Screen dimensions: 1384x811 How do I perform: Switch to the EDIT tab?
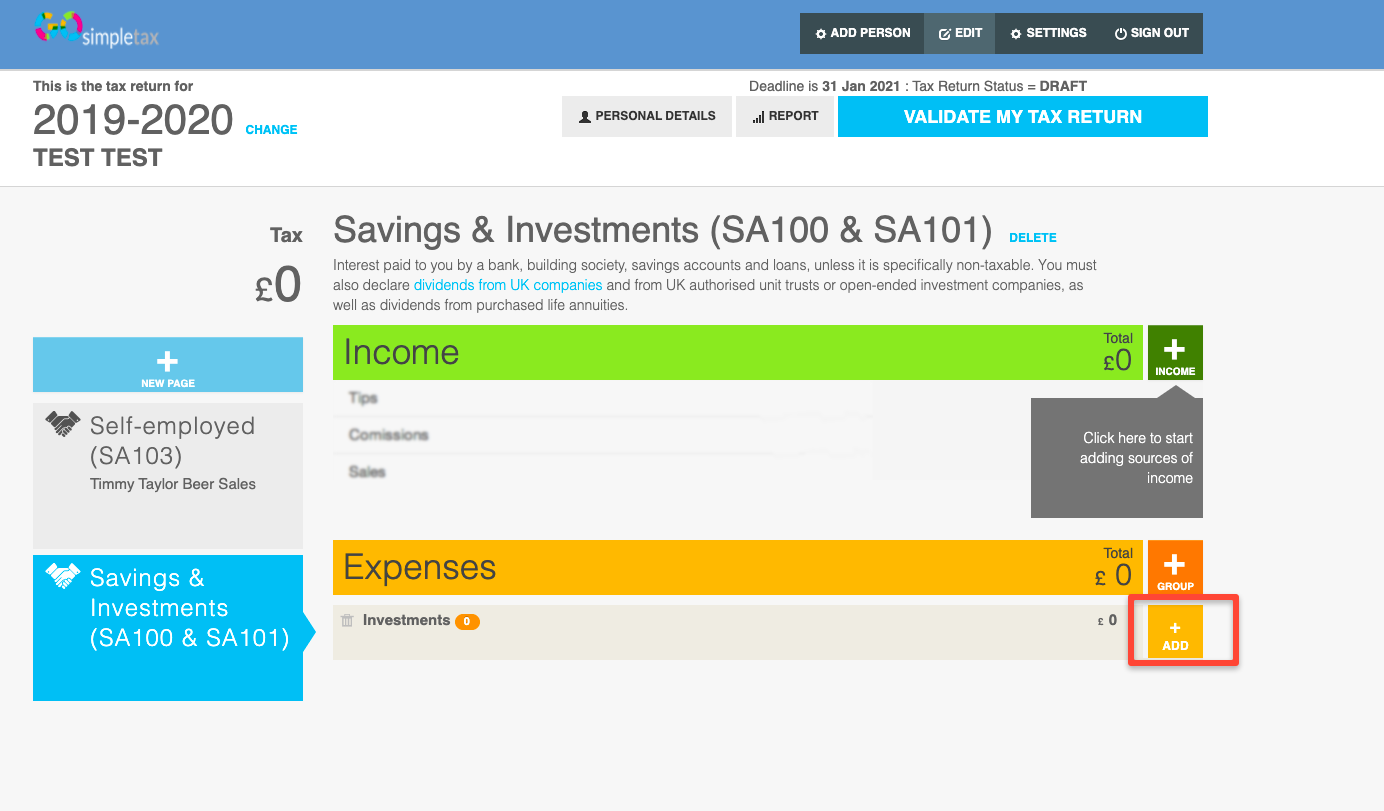point(959,33)
